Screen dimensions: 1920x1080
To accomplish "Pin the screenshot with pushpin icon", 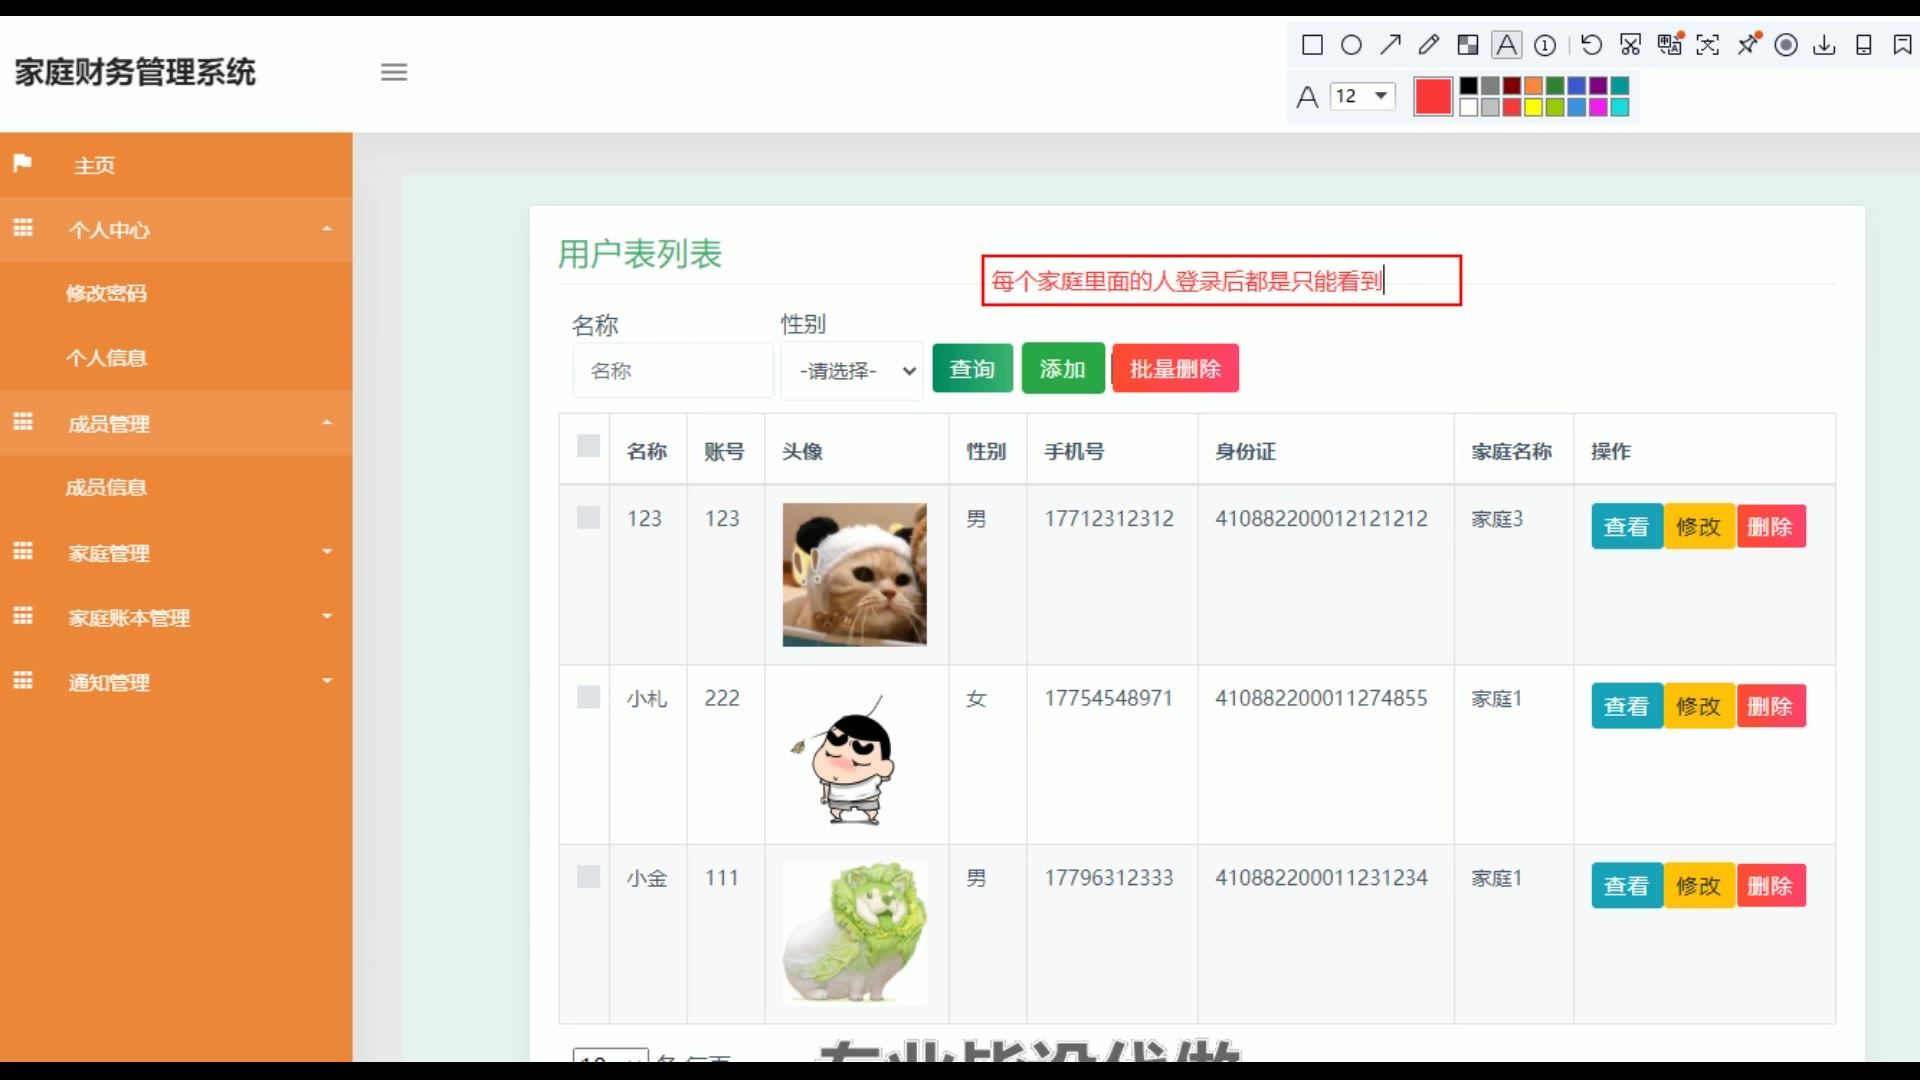I will 1747,45.
